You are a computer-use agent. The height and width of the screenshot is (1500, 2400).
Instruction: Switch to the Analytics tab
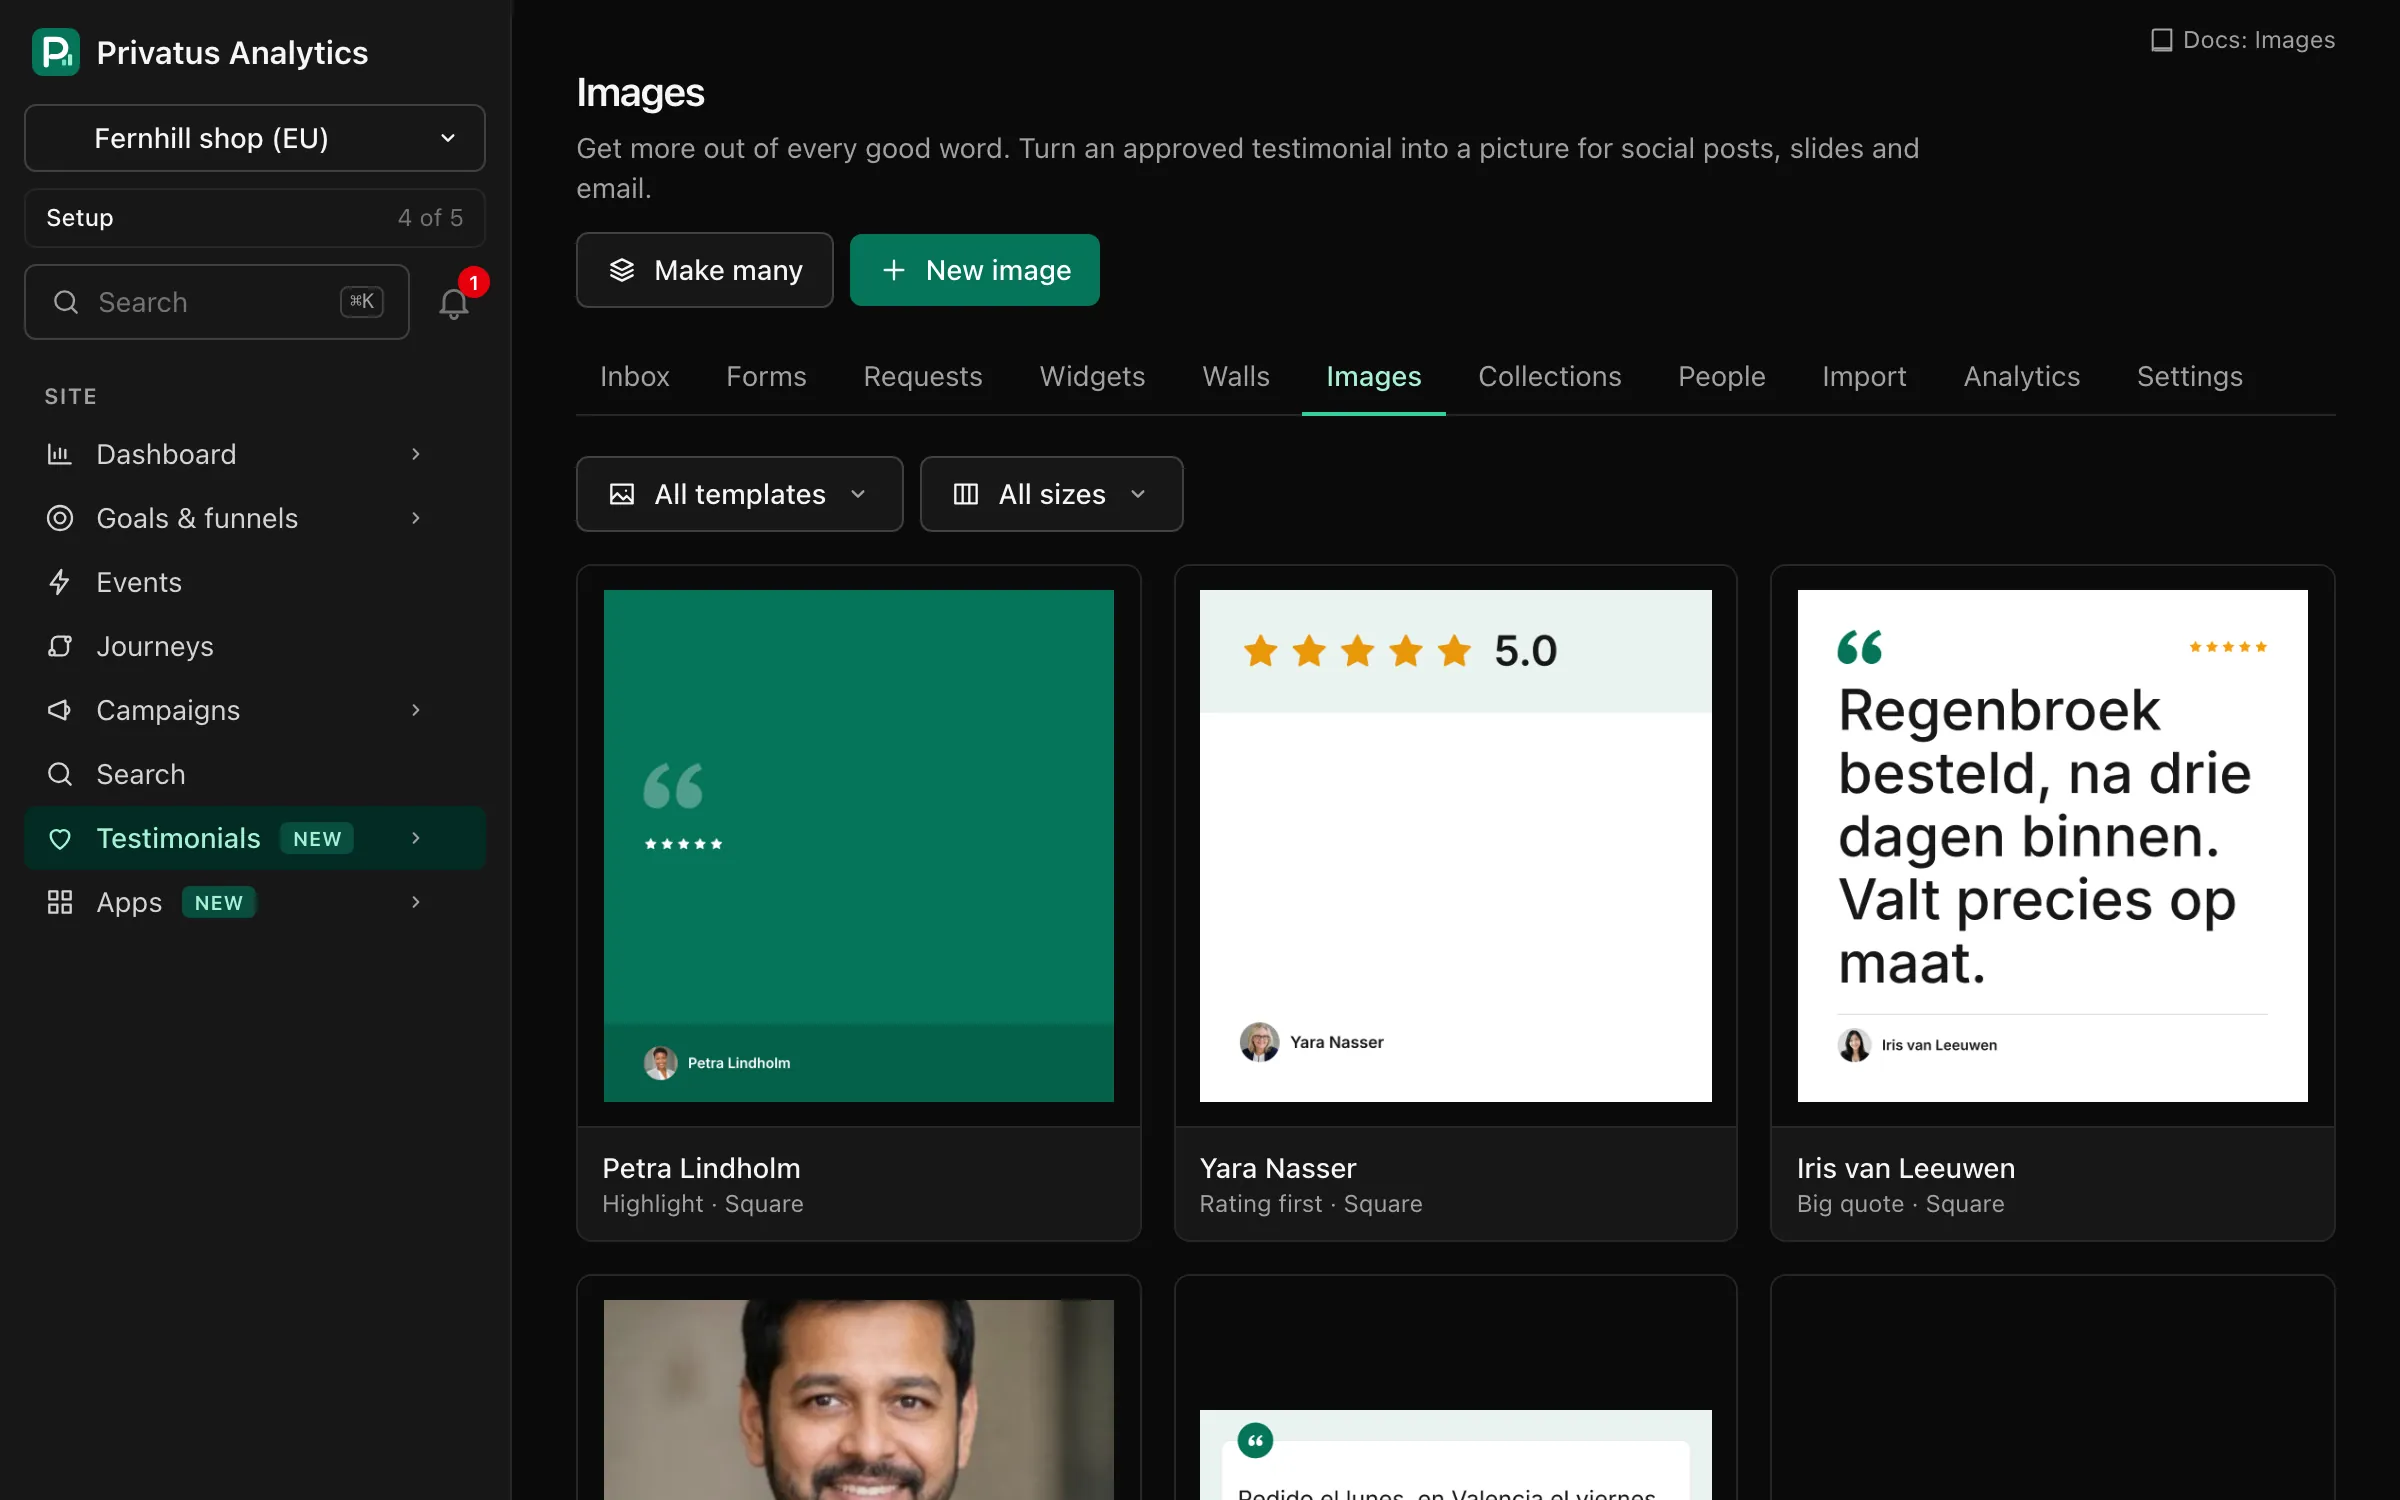click(x=2022, y=376)
